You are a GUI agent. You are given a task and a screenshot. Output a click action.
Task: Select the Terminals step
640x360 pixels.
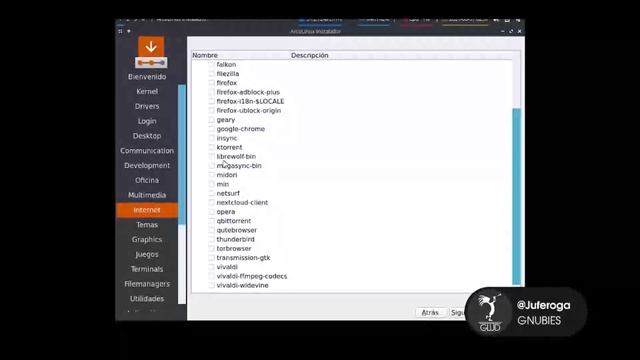pyautogui.click(x=147, y=269)
